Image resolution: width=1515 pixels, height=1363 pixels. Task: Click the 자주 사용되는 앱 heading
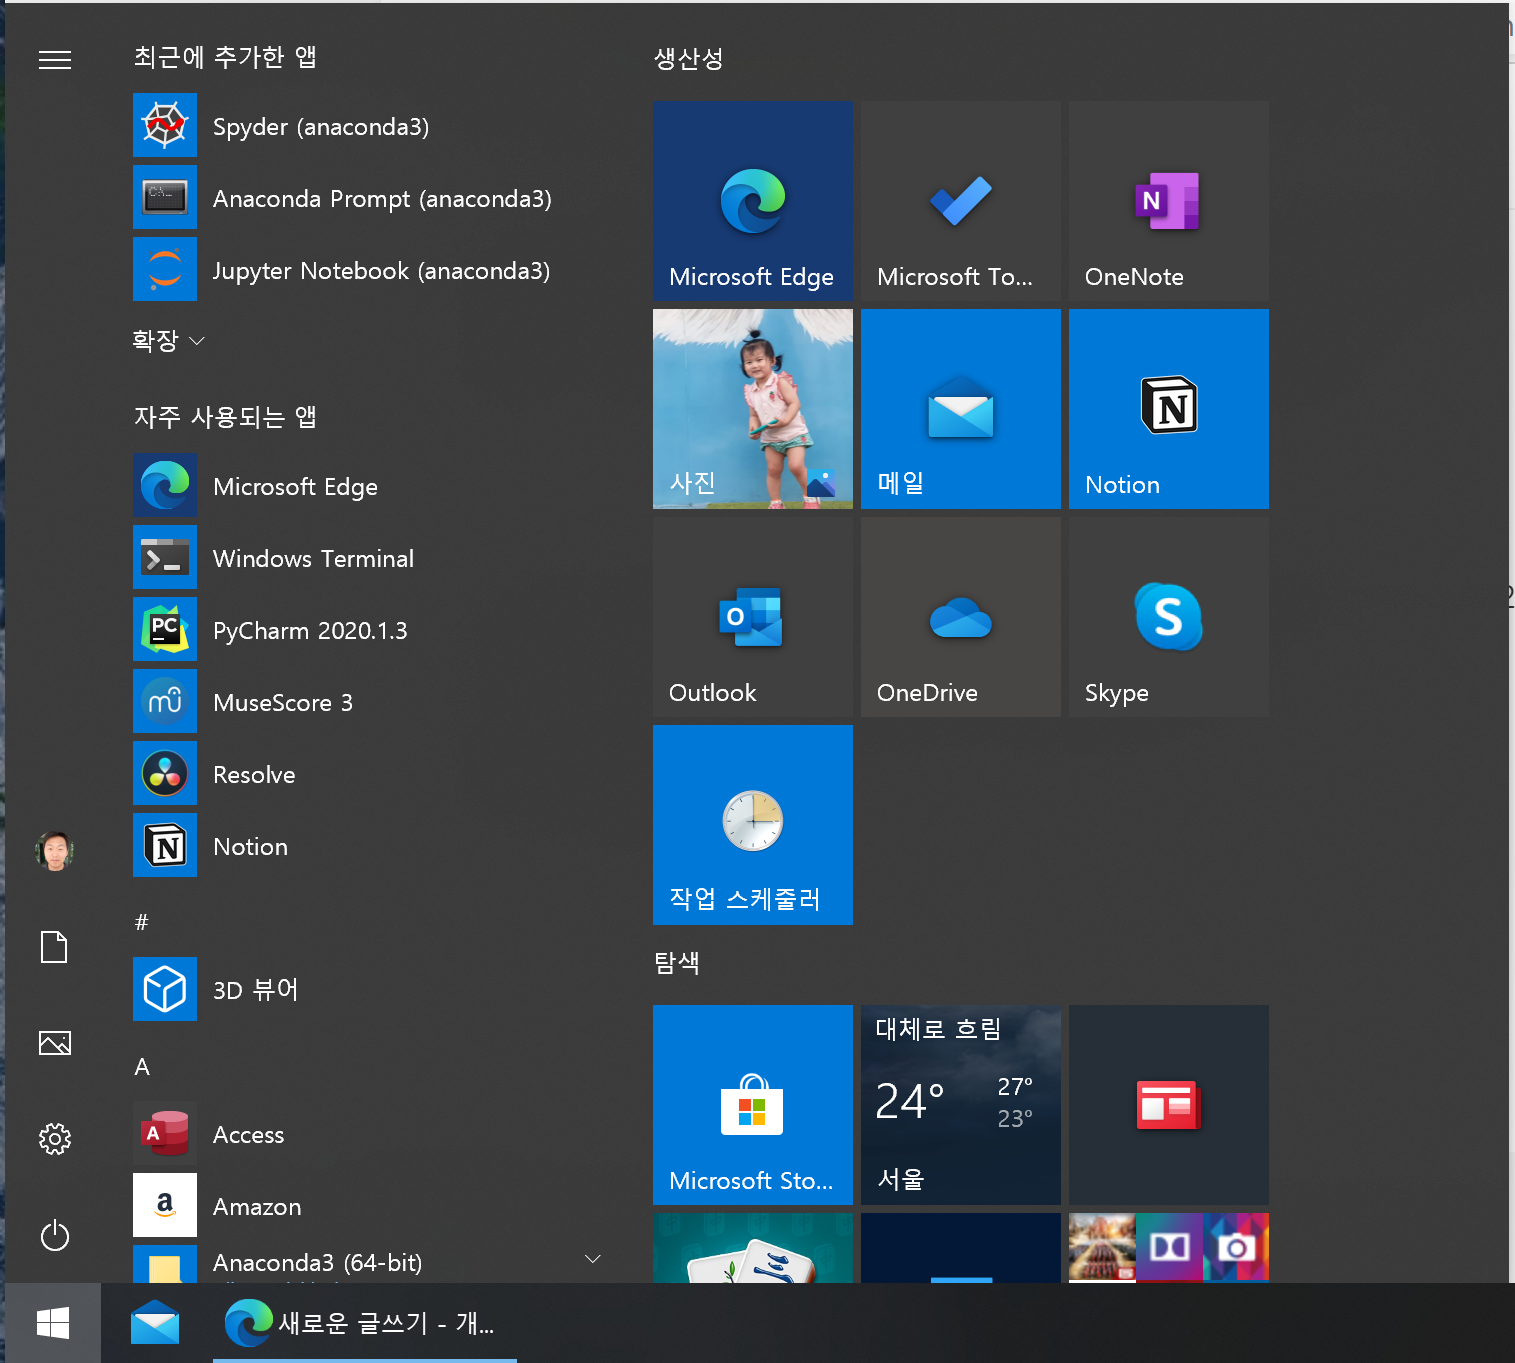pos(225,417)
